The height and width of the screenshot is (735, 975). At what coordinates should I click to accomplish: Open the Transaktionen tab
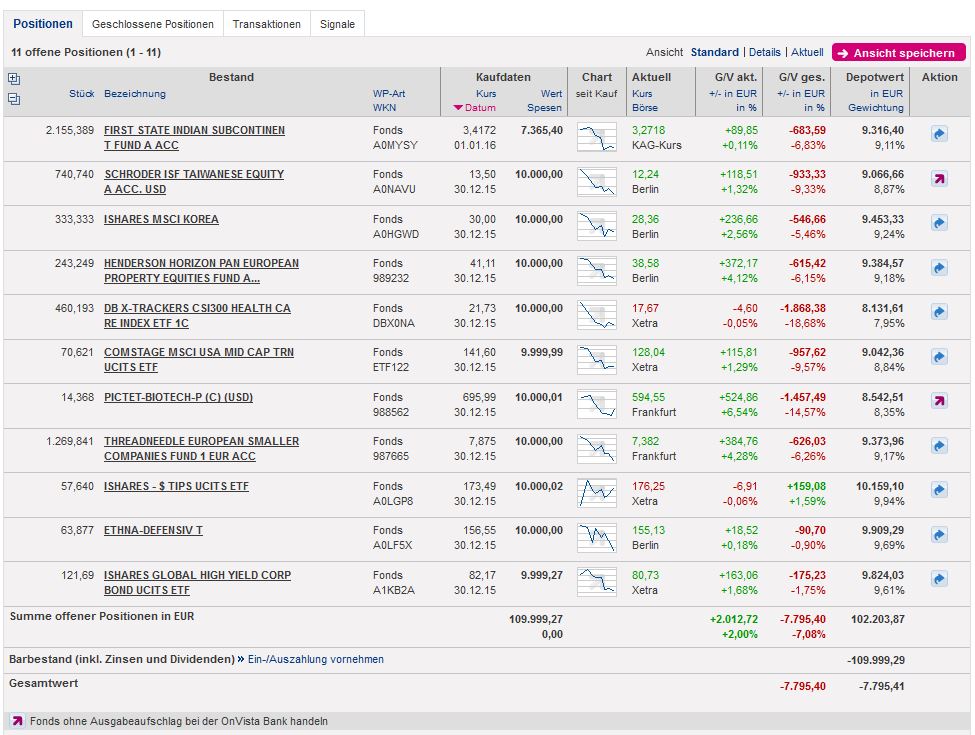(x=266, y=24)
